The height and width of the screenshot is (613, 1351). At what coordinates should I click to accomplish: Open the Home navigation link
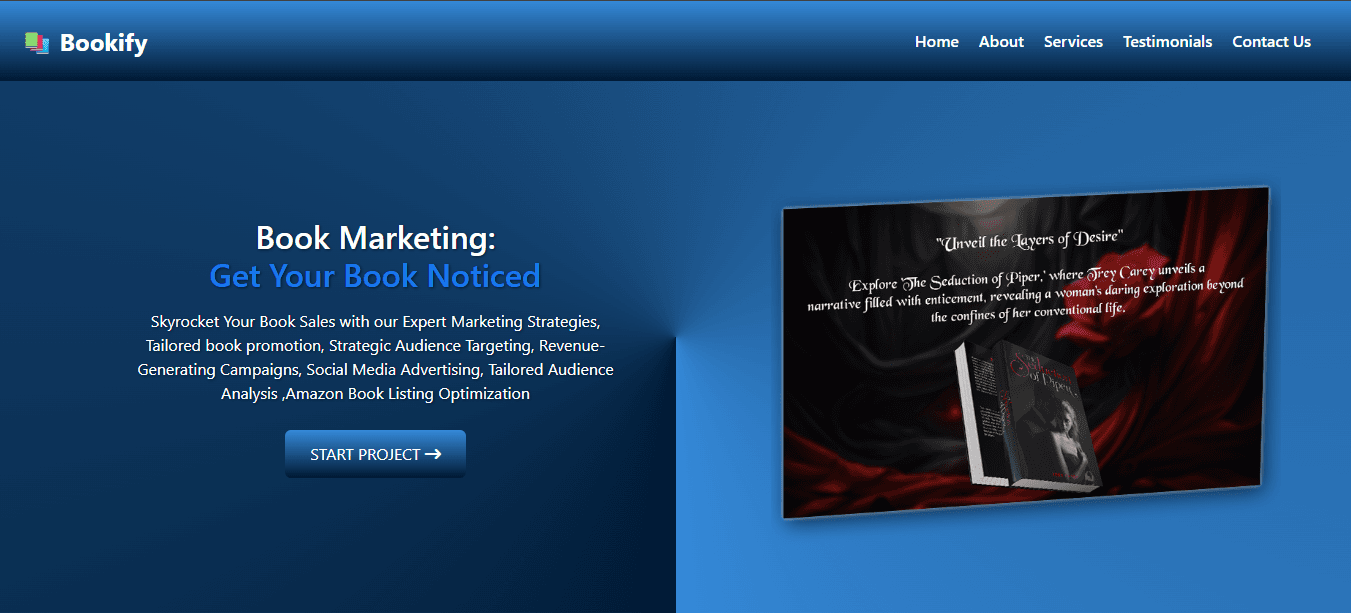936,42
